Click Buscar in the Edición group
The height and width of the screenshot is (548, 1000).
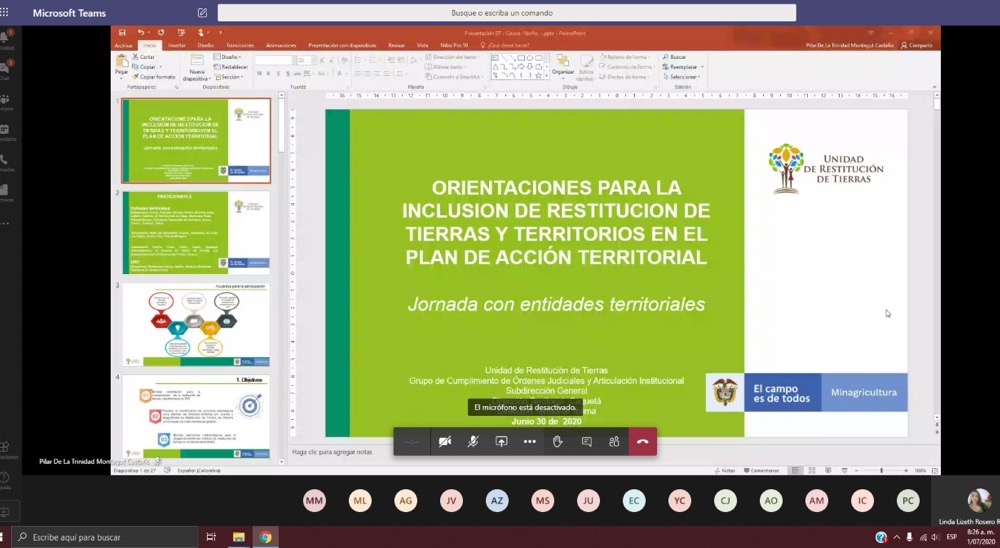tap(674, 57)
